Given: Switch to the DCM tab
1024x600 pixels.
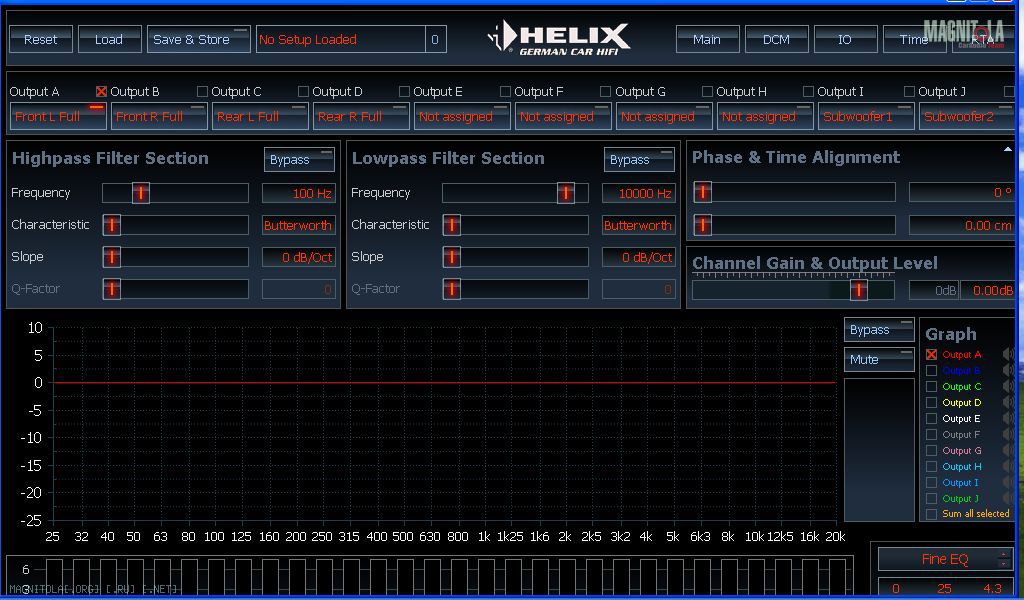Looking at the screenshot, I should coord(776,39).
